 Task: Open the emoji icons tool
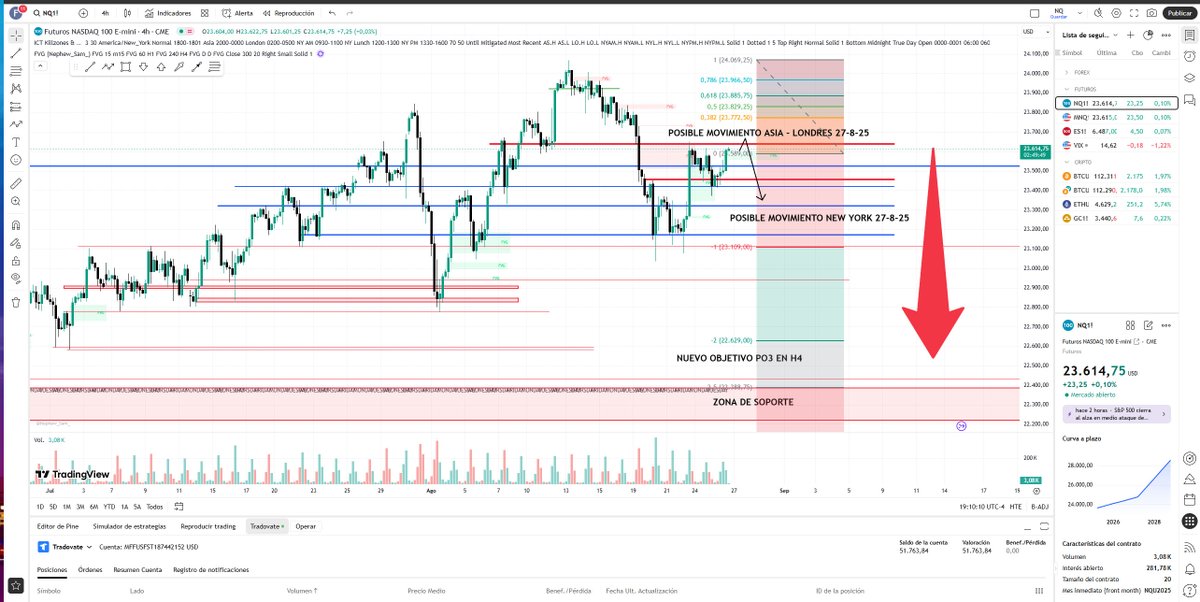coord(16,160)
